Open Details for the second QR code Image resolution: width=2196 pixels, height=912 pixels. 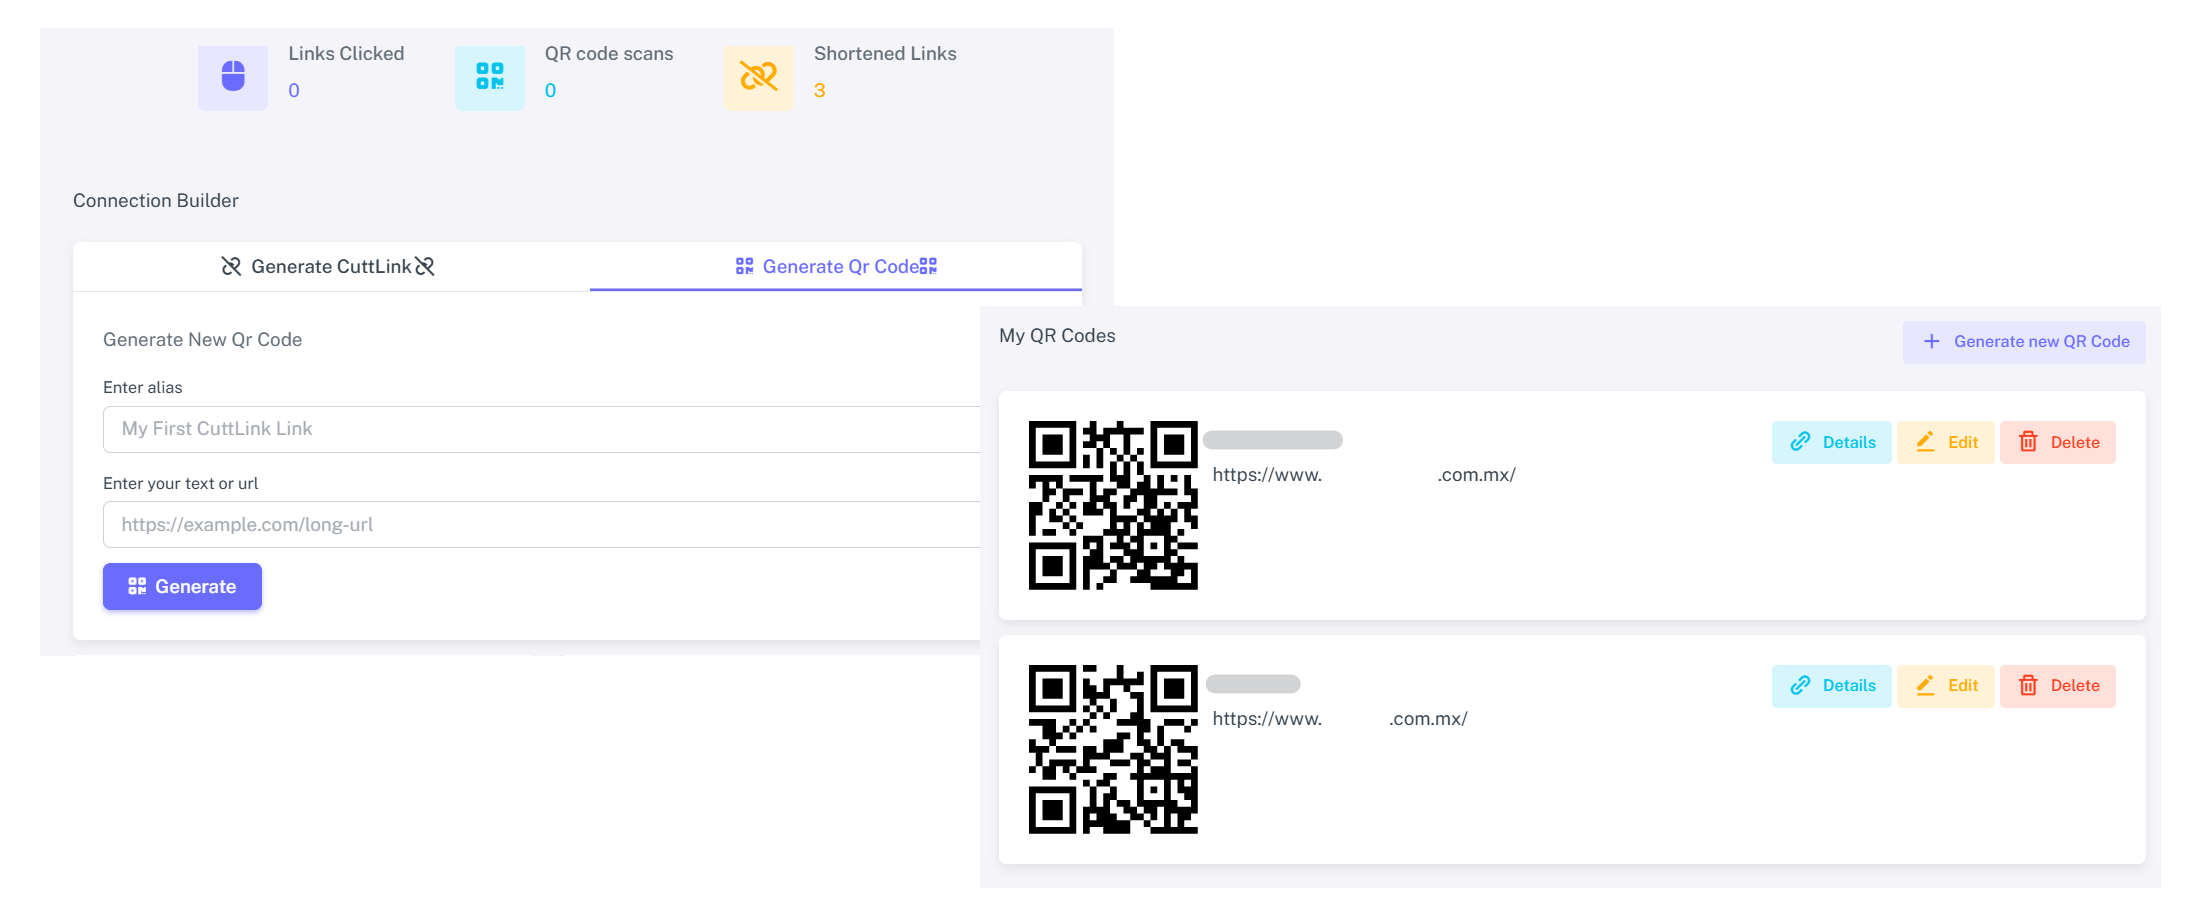(x=1831, y=686)
